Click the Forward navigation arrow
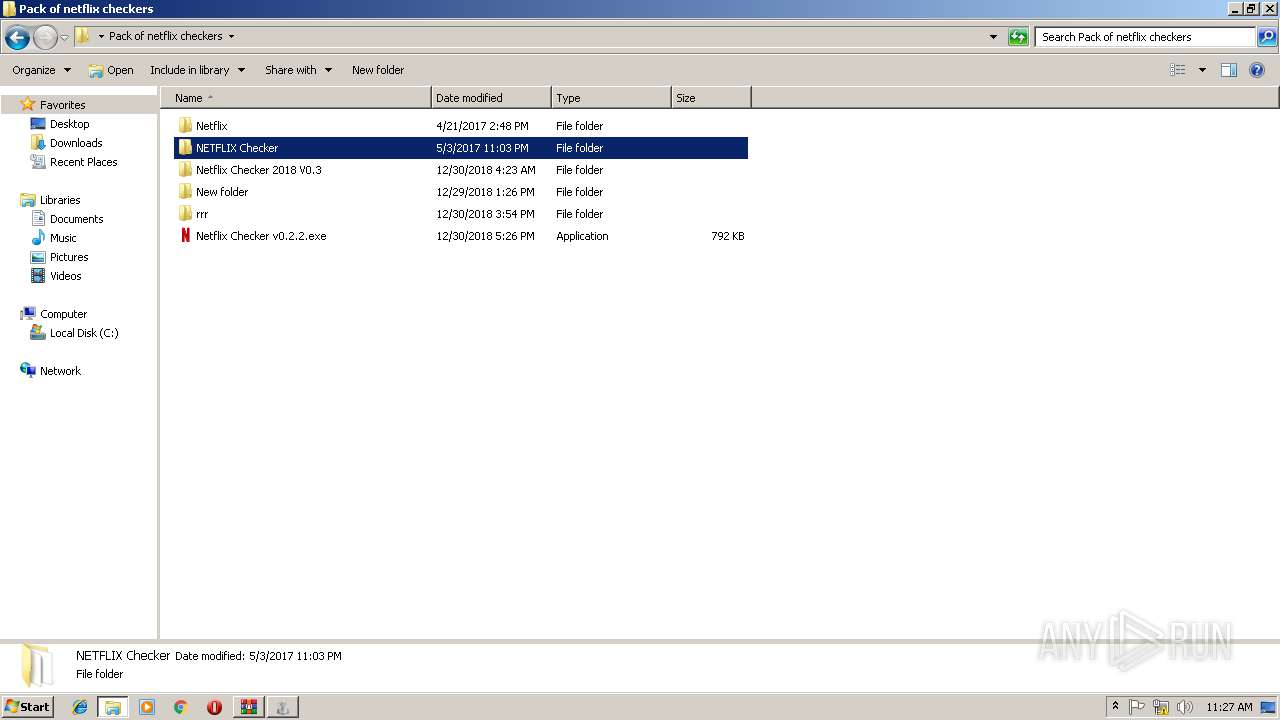Screen dimensions: 1280x720 [45, 38]
